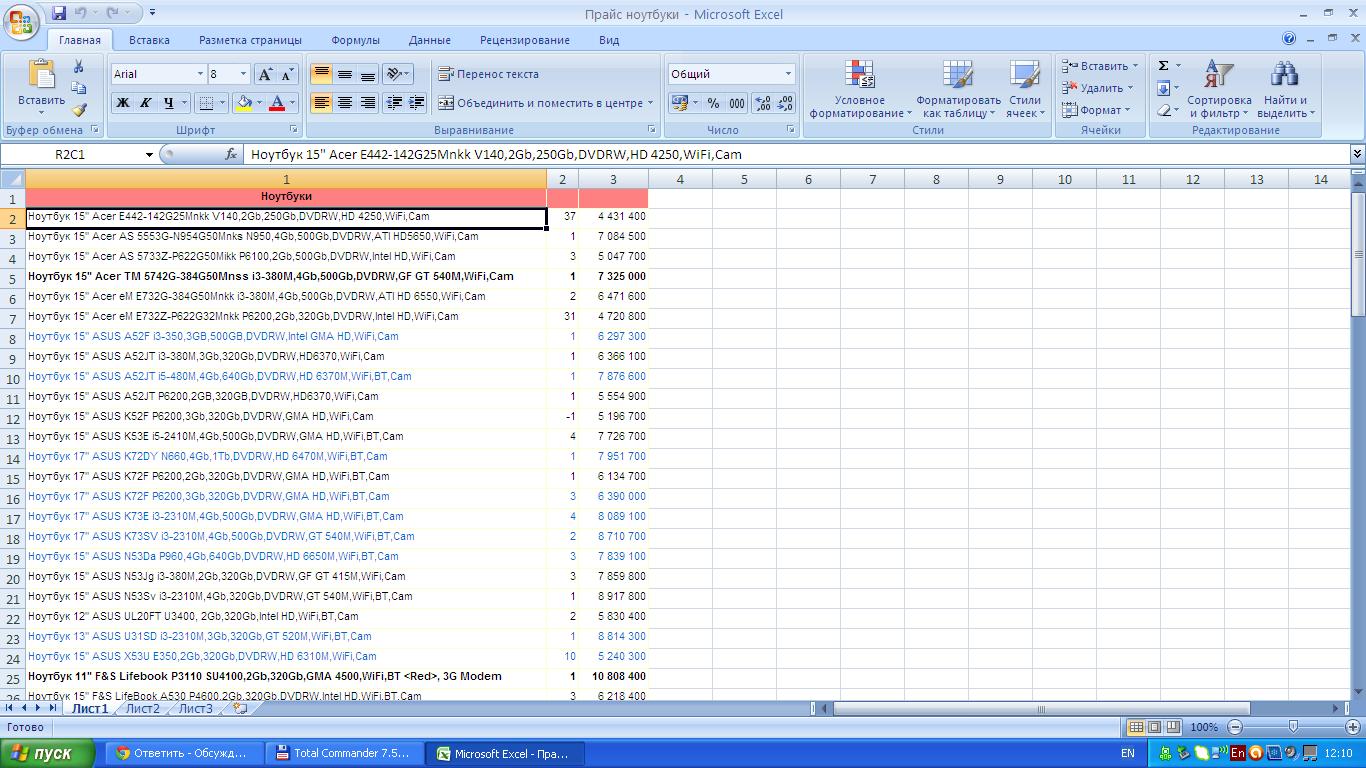Open the borders dropdown arrow
This screenshot has height=768, width=1366.
coord(222,103)
